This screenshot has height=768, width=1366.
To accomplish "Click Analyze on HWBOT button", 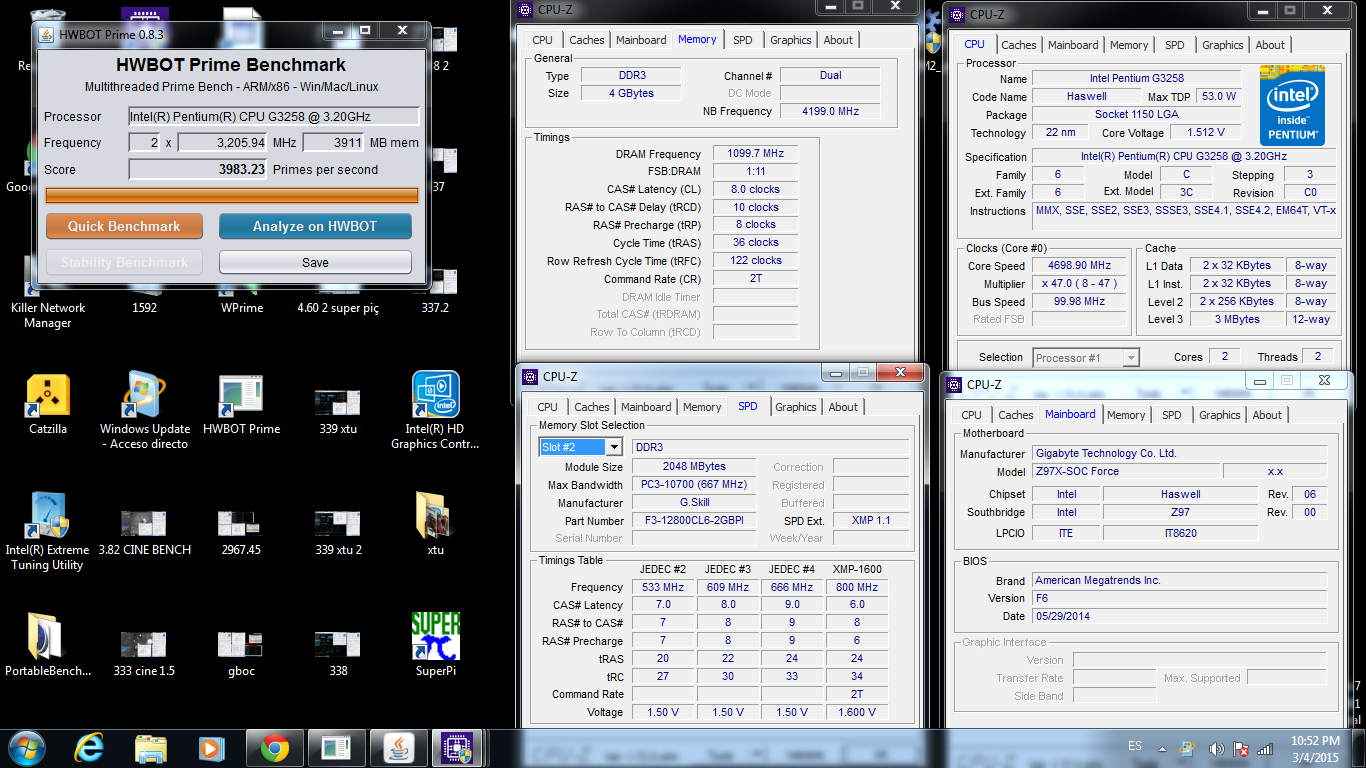I will 315,226.
